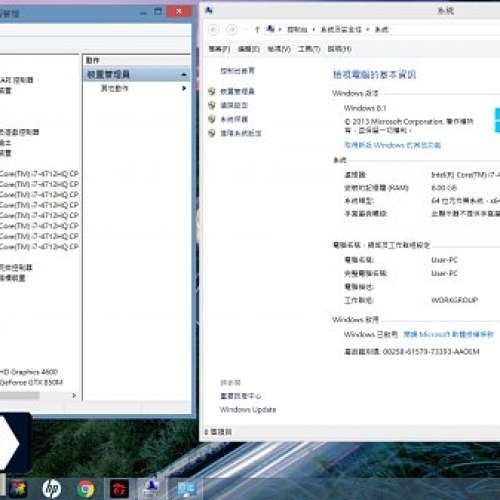The height and width of the screenshot is (500, 500).
Task: Open the chevron right after the breadcrumb computer icon
Action: tap(280, 30)
